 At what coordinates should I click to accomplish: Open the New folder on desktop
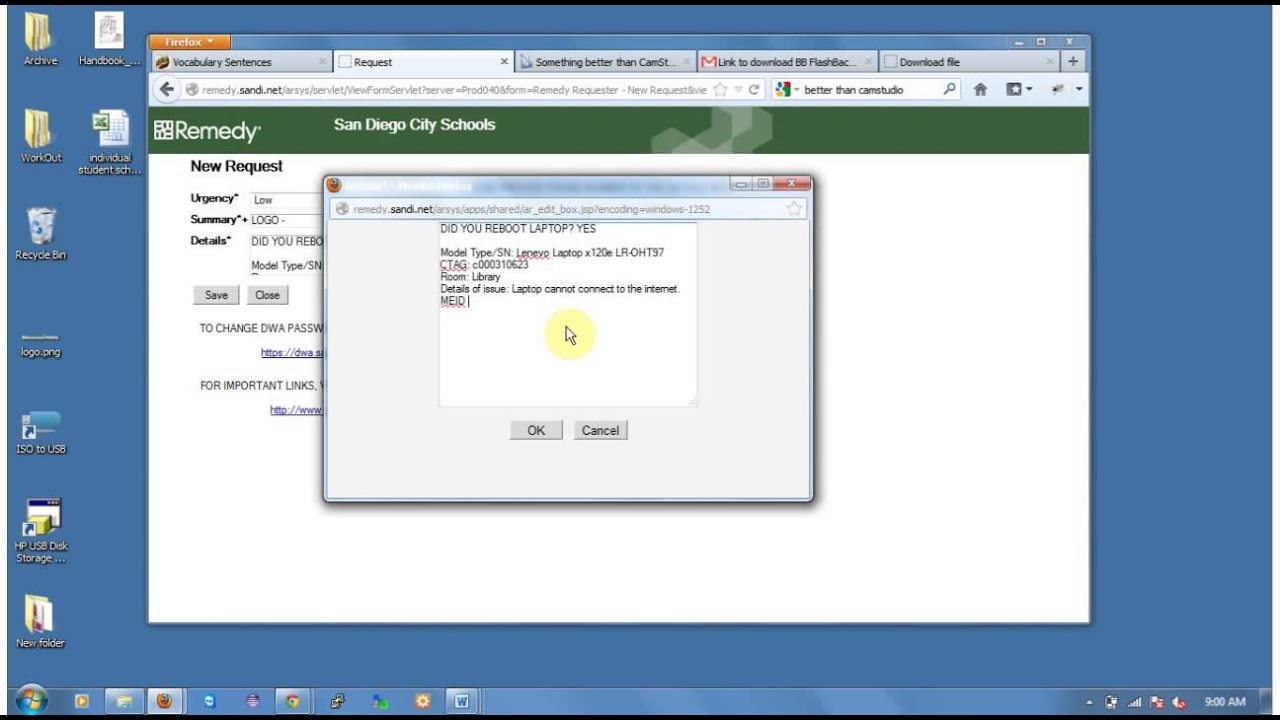(40, 621)
